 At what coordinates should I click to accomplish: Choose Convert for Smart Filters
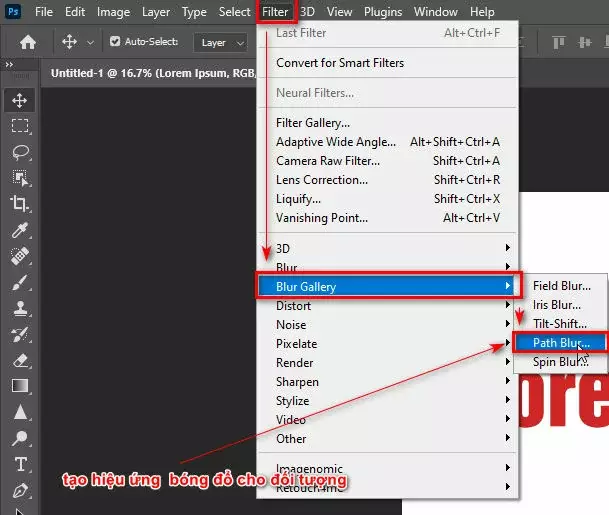pos(388,63)
